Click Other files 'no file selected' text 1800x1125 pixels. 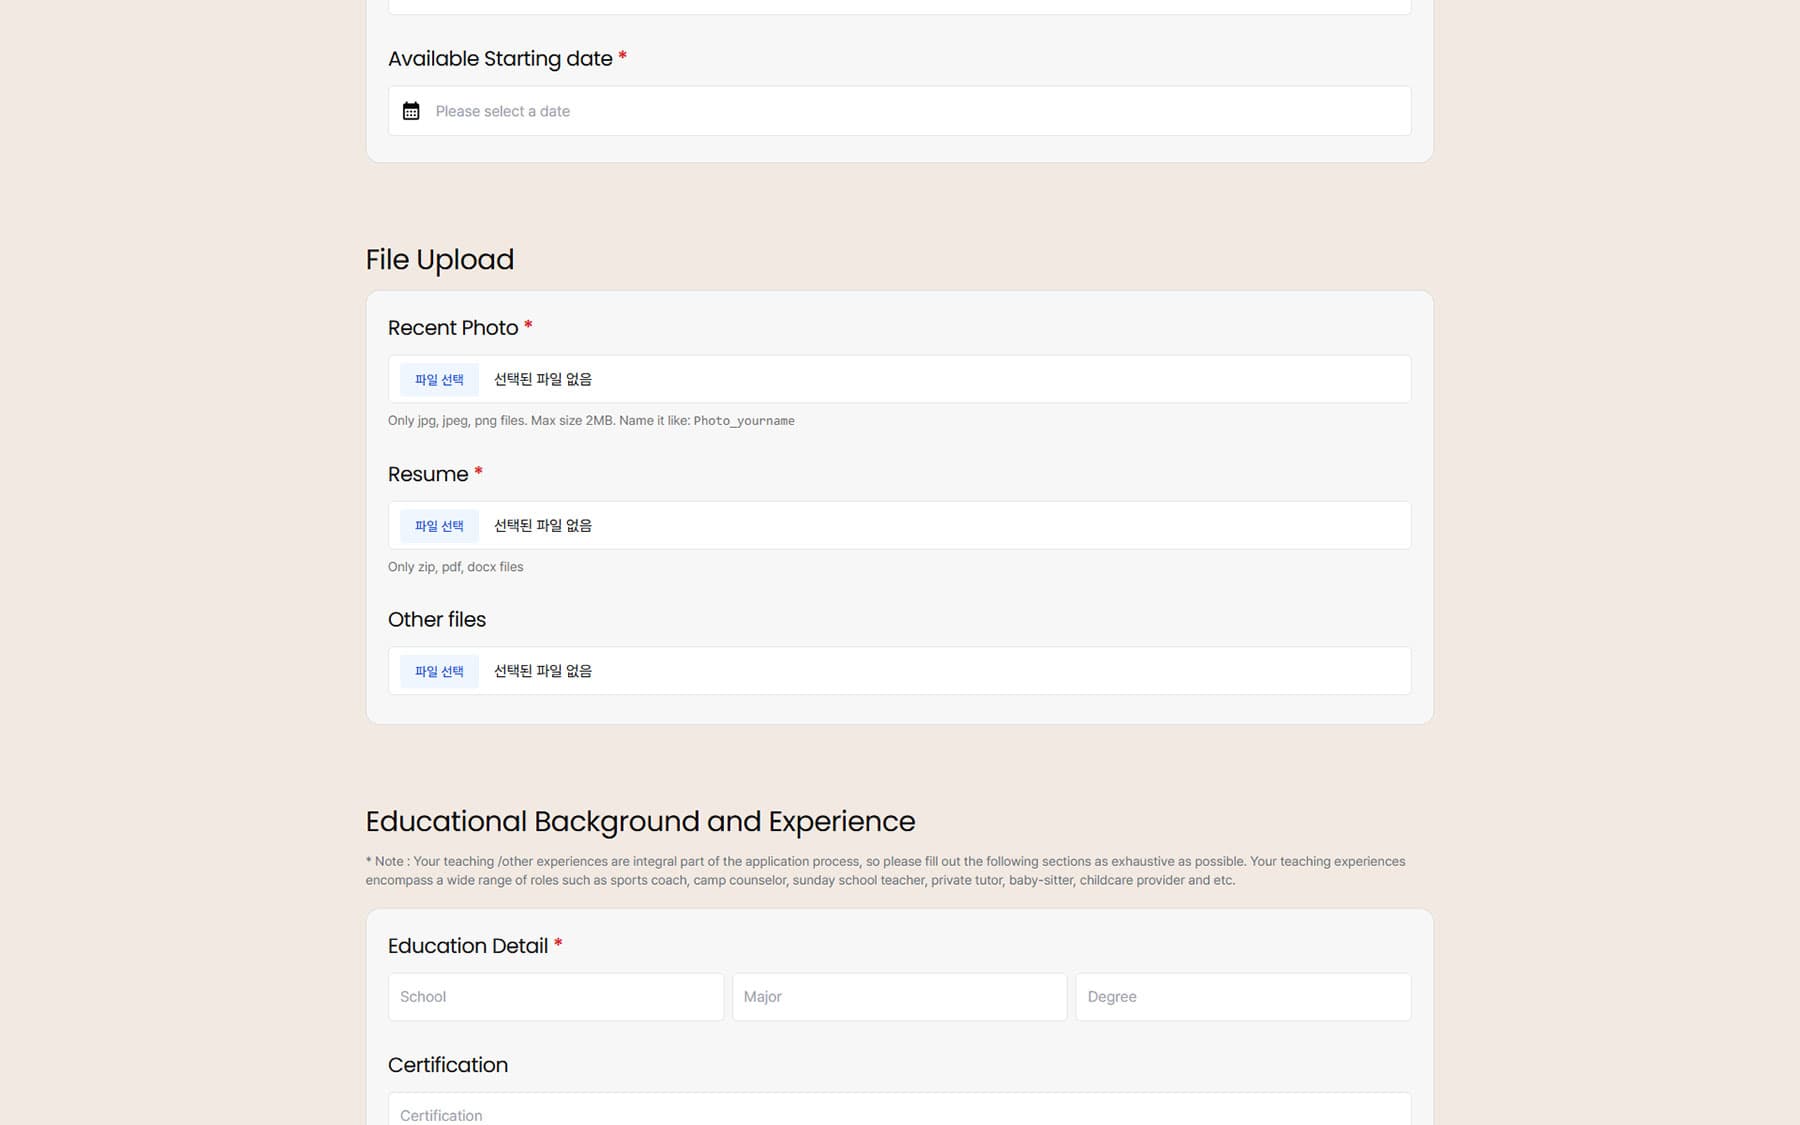pyautogui.click(x=543, y=672)
